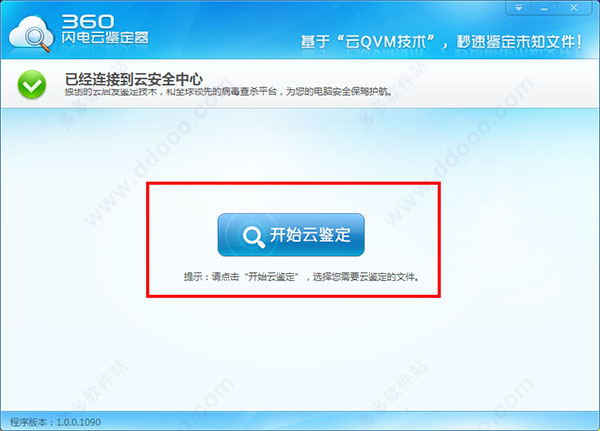Click the 为您的电脑安全保驾护航 subtitle ending
600x431 pixels.
pyautogui.click(x=339, y=92)
